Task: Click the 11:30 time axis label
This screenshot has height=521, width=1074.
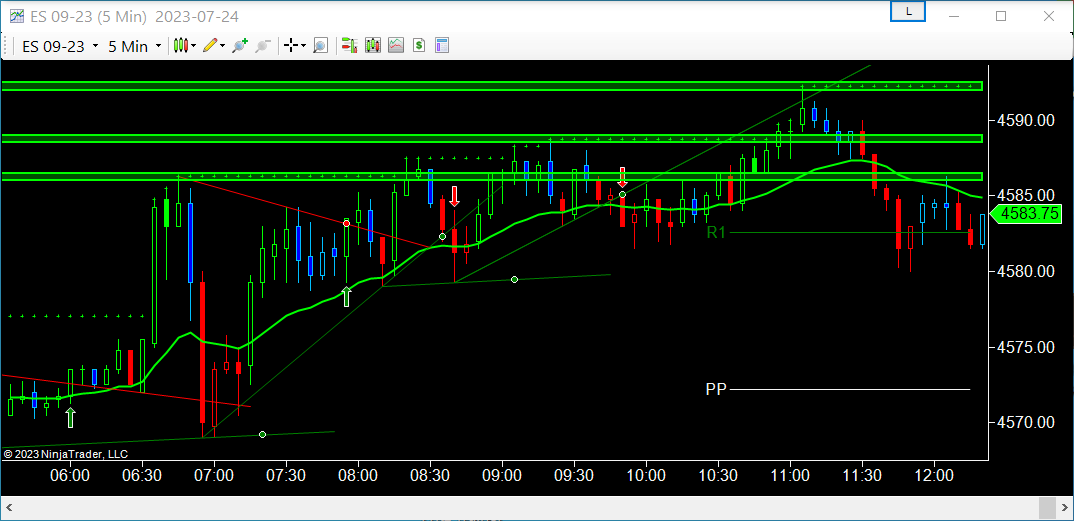Action: 862,475
